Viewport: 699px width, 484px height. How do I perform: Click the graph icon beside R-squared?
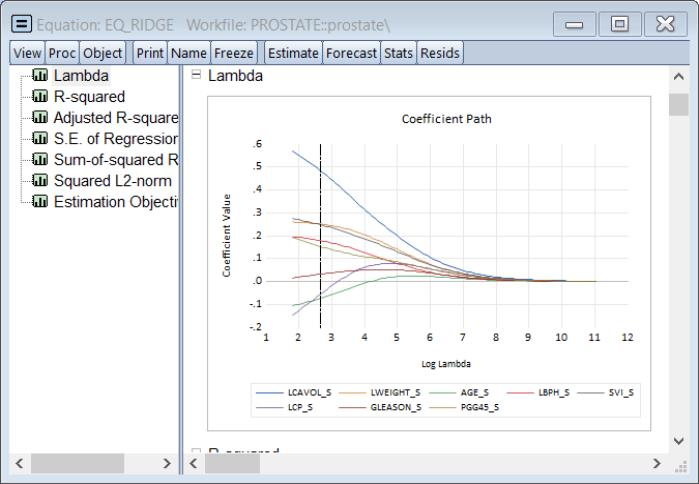click(x=42, y=97)
